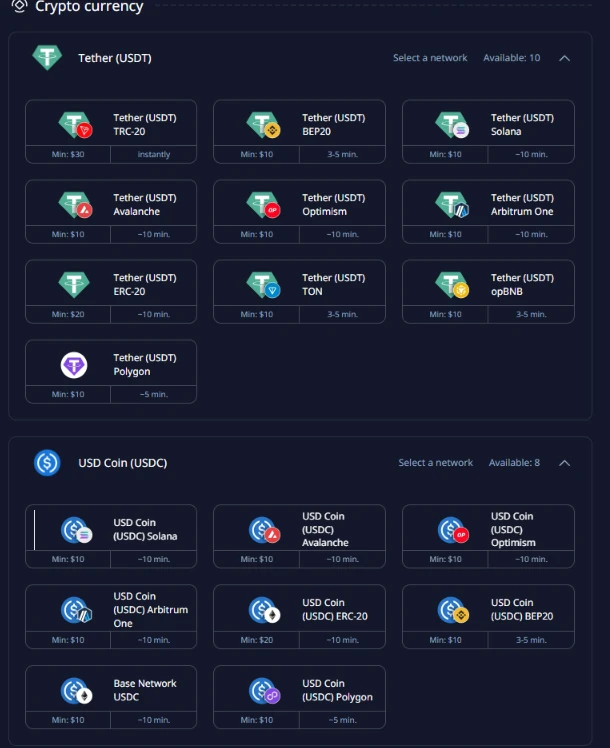Click the USDC Solana coin icon
This screenshot has width=610, height=748.
pyautogui.click(x=76, y=530)
